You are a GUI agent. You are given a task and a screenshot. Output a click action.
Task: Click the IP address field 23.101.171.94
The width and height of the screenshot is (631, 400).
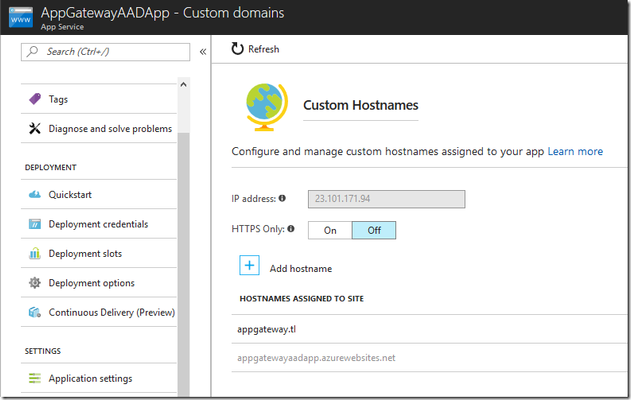pyautogui.click(x=386, y=199)
